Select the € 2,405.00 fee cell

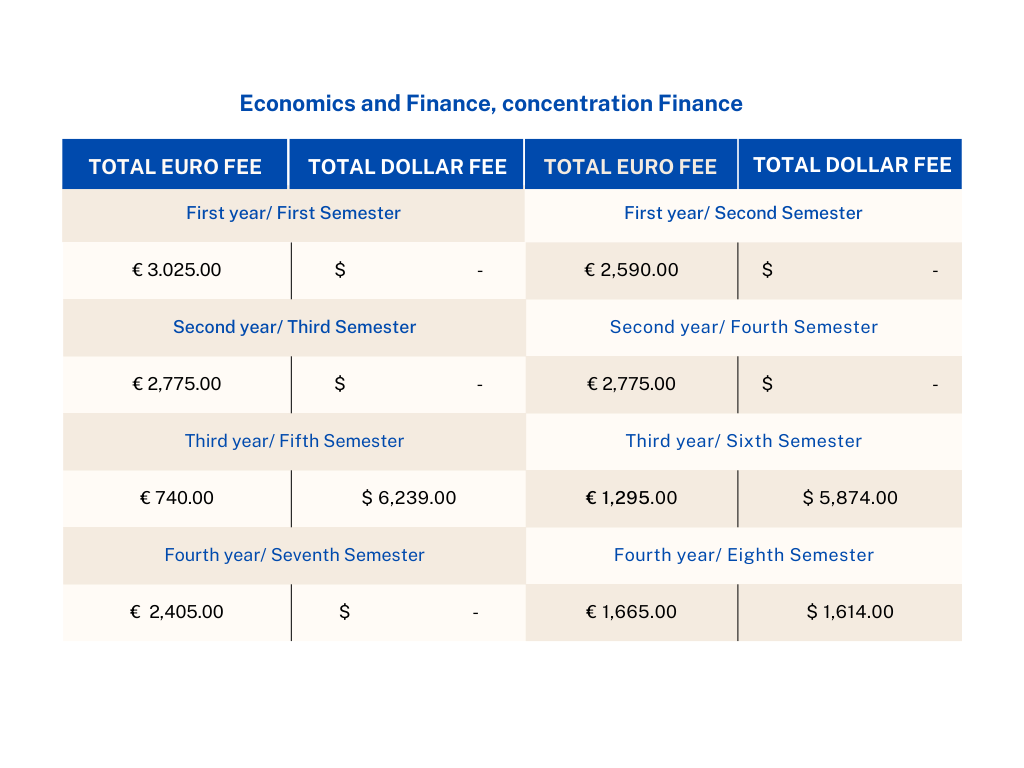(177, 612)
